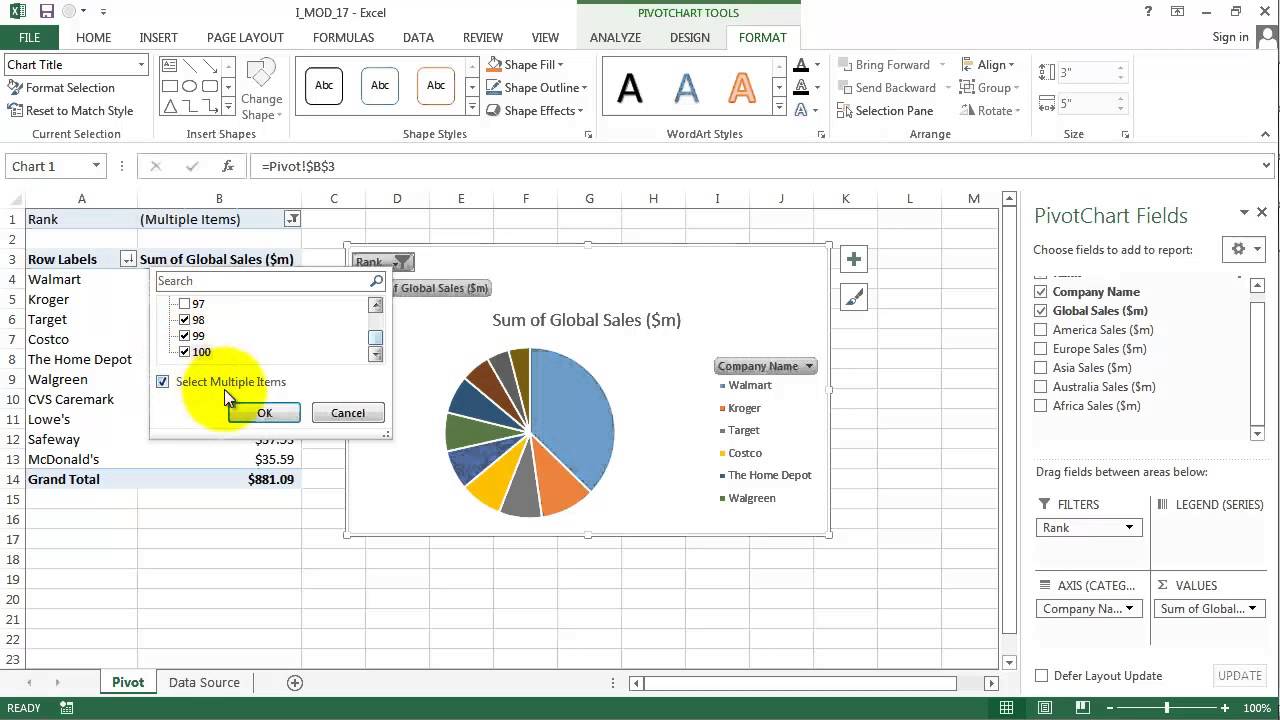Check America Sales ($m) field

click(1041, 330)
